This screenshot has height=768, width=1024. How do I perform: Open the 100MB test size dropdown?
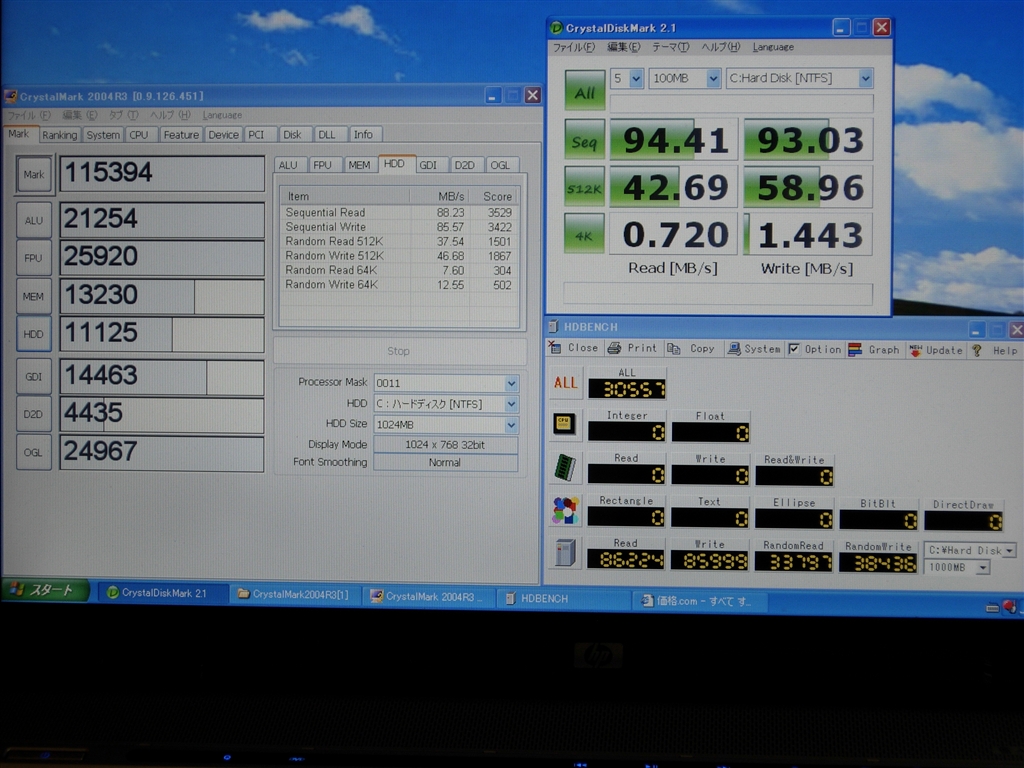pyautogui.click(x=713, y=79)
